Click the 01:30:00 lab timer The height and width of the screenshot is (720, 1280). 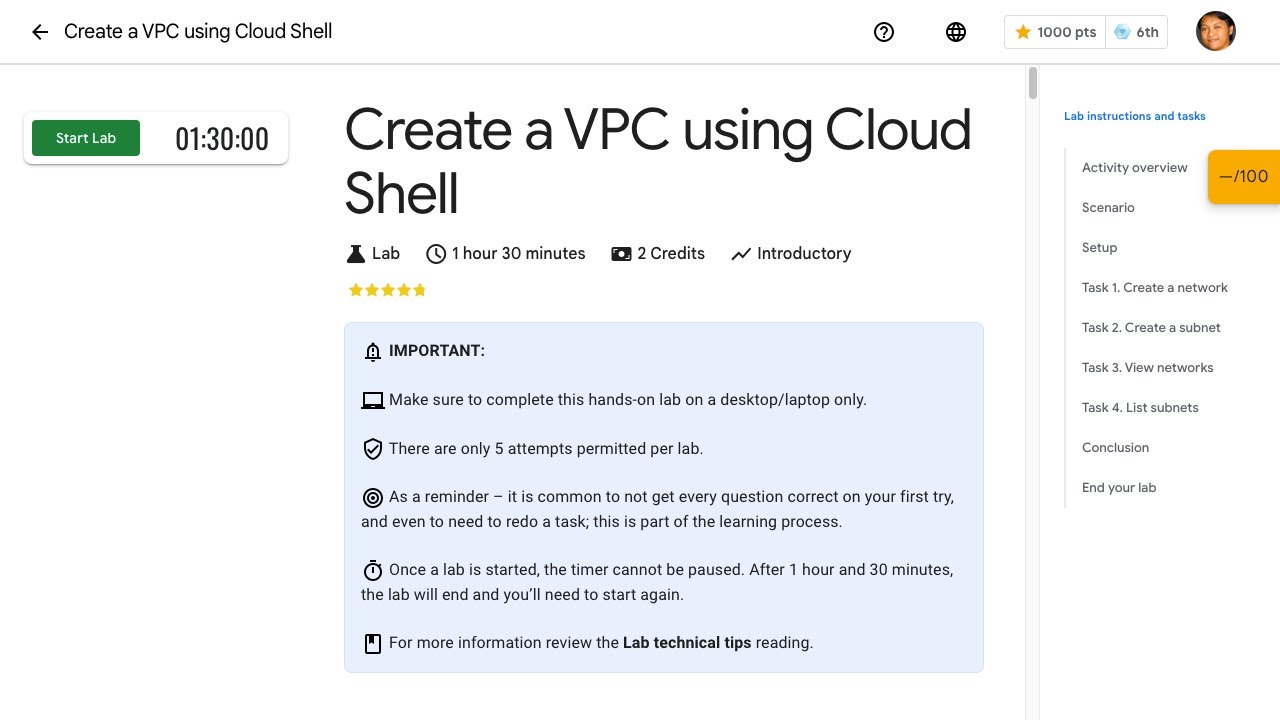coord(222,139)
